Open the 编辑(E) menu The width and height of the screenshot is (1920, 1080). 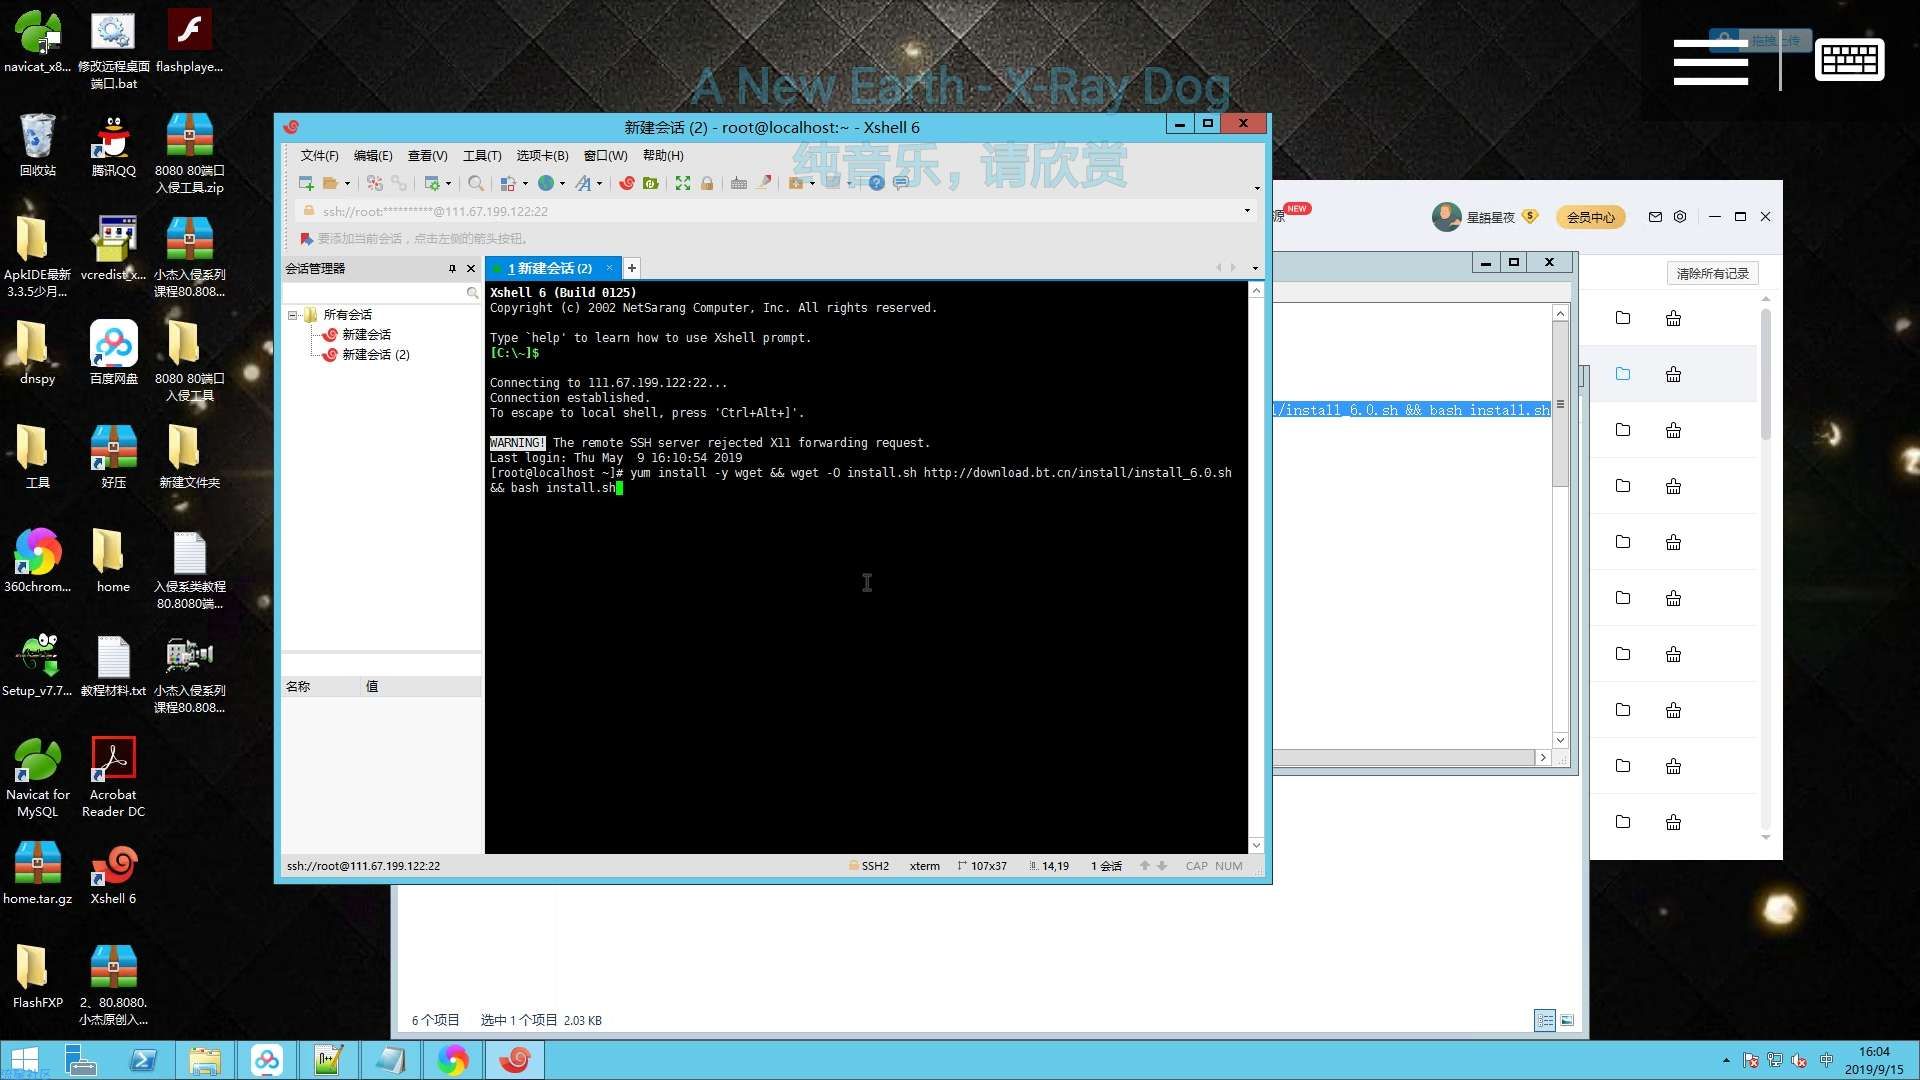(373, 155)
